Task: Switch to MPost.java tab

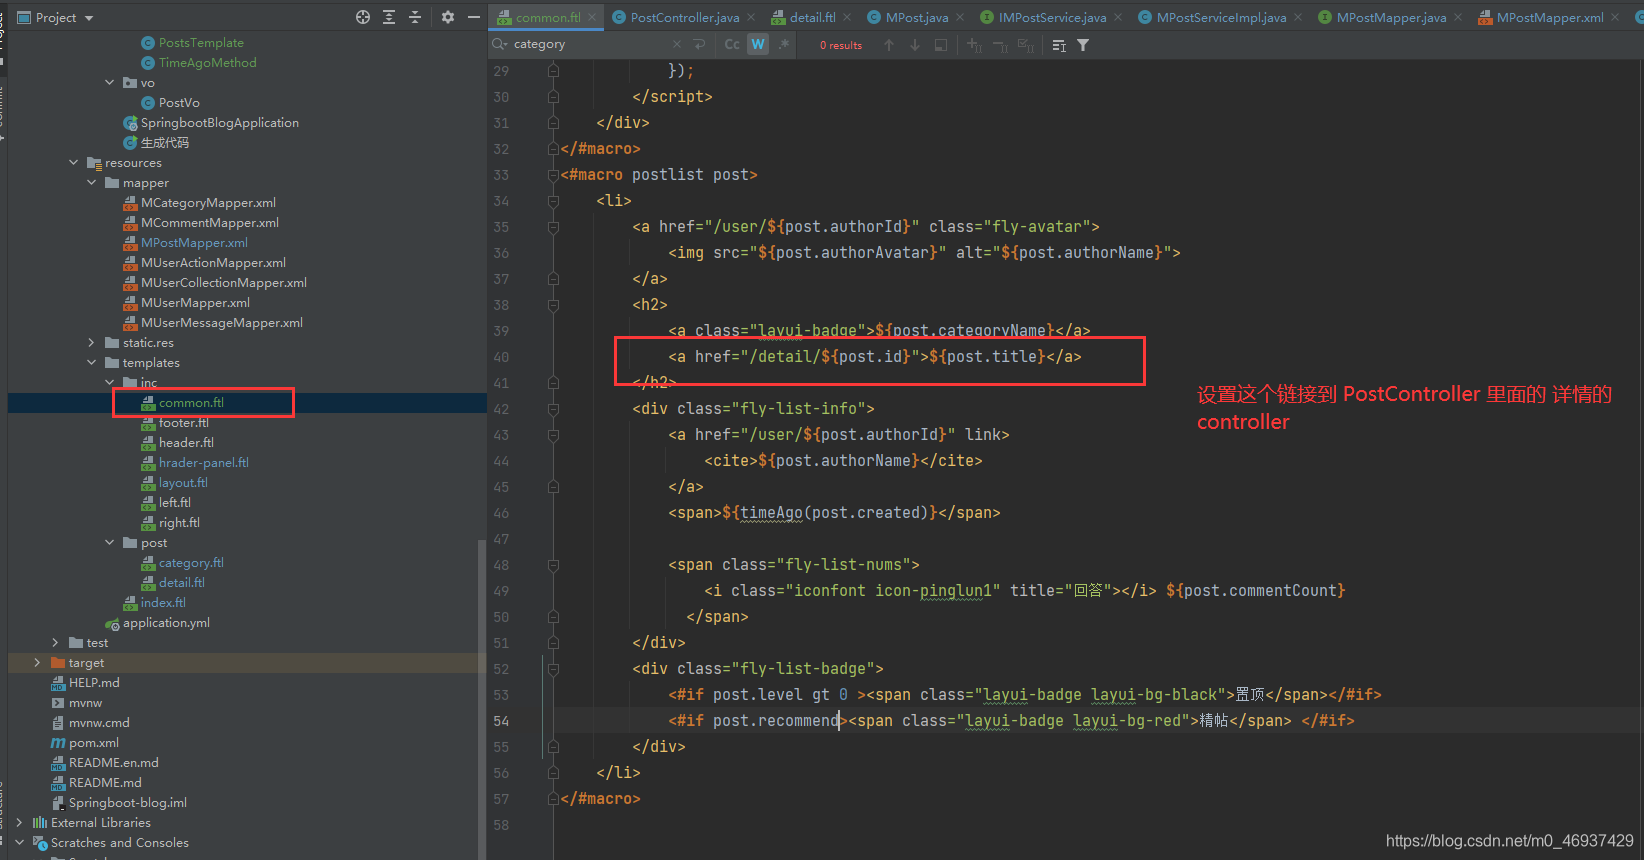Action: [x=916, y=17]
